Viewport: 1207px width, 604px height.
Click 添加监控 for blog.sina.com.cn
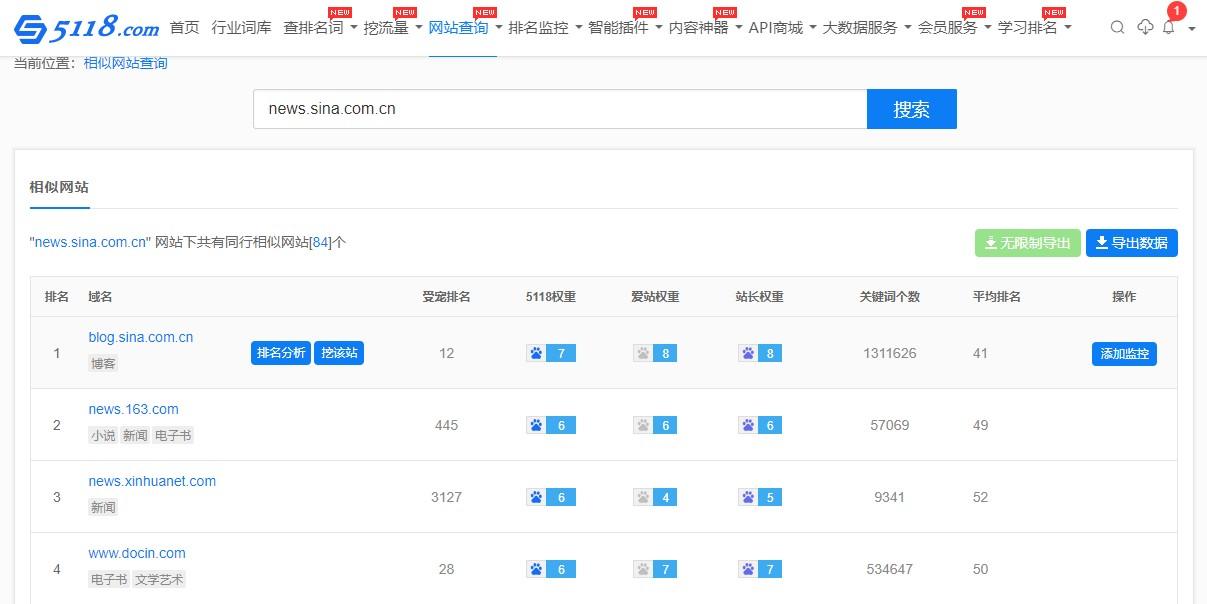tap(1124, 353)
